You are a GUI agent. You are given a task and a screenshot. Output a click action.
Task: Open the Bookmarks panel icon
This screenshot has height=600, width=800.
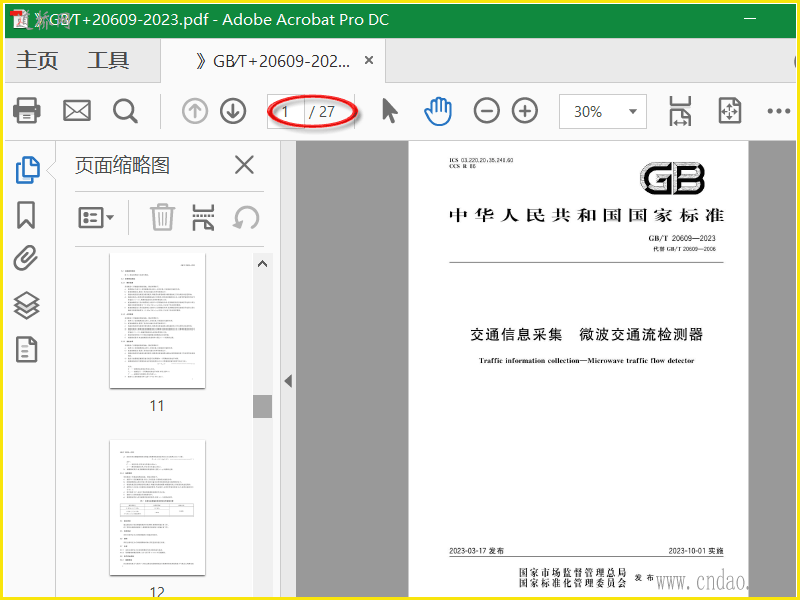pos(26,215)
